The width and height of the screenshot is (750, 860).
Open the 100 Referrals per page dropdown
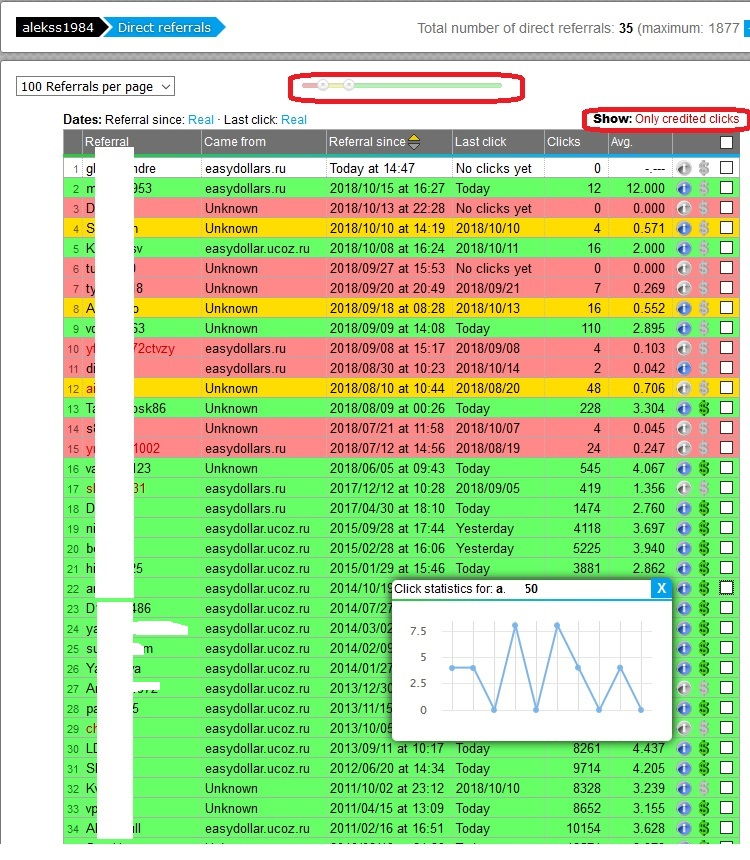(x=95, y=87)
